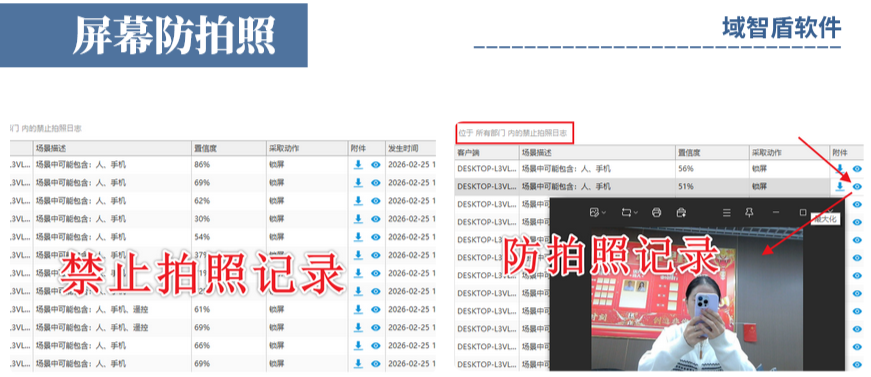
Task: Click print icon in photo viewer toolbar
Action: pyautogui.click(x=656, y=212)
